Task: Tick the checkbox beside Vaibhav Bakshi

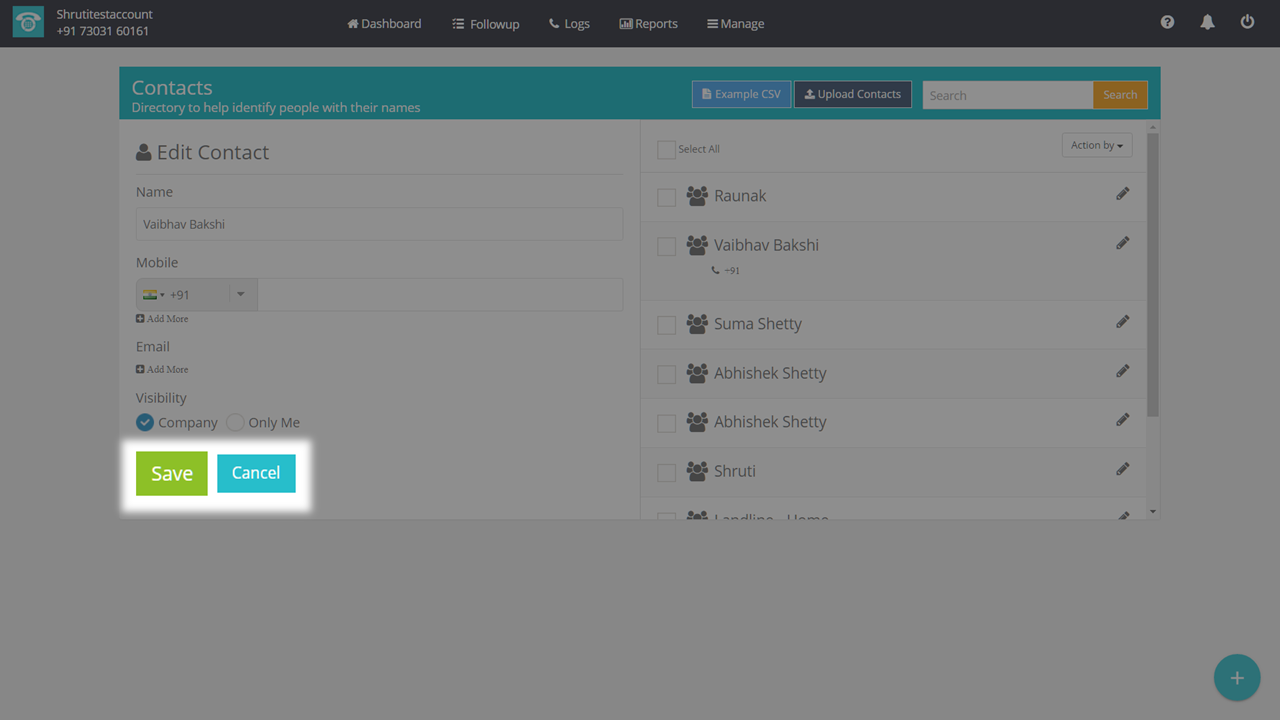Action: pos(666,247)
